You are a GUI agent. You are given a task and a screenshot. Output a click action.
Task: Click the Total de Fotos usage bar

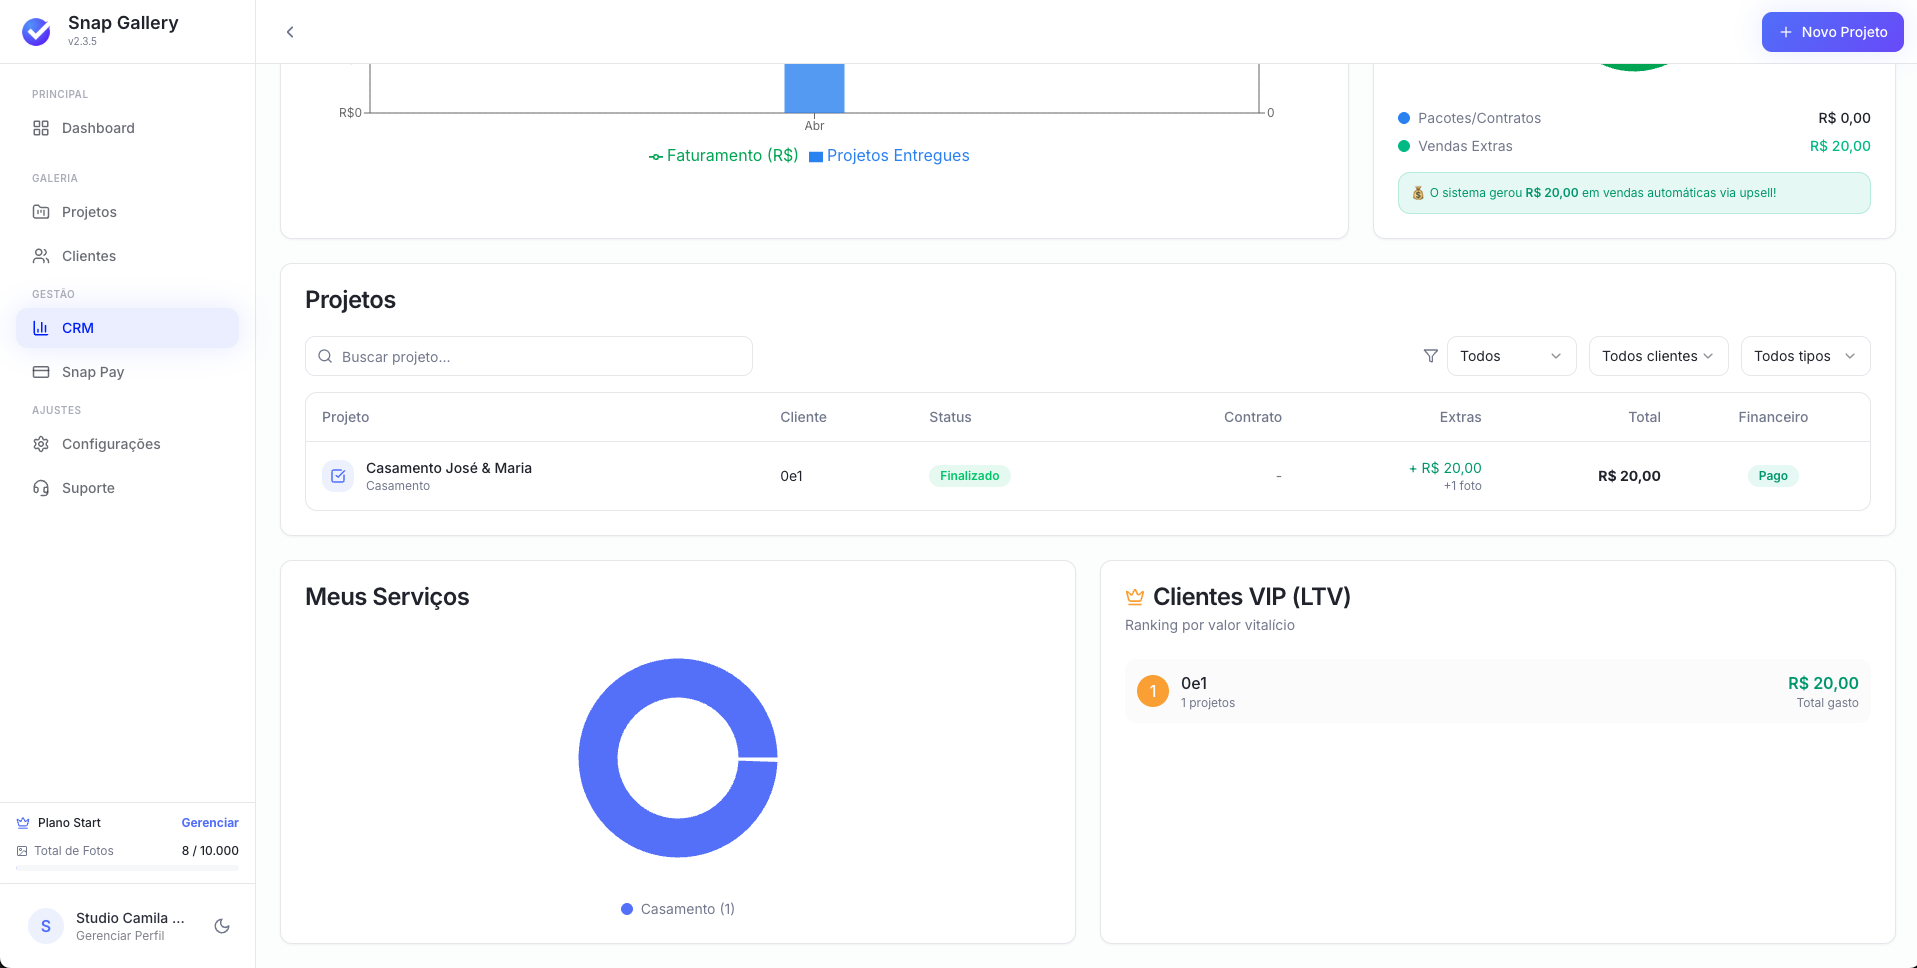click(128, 868)
